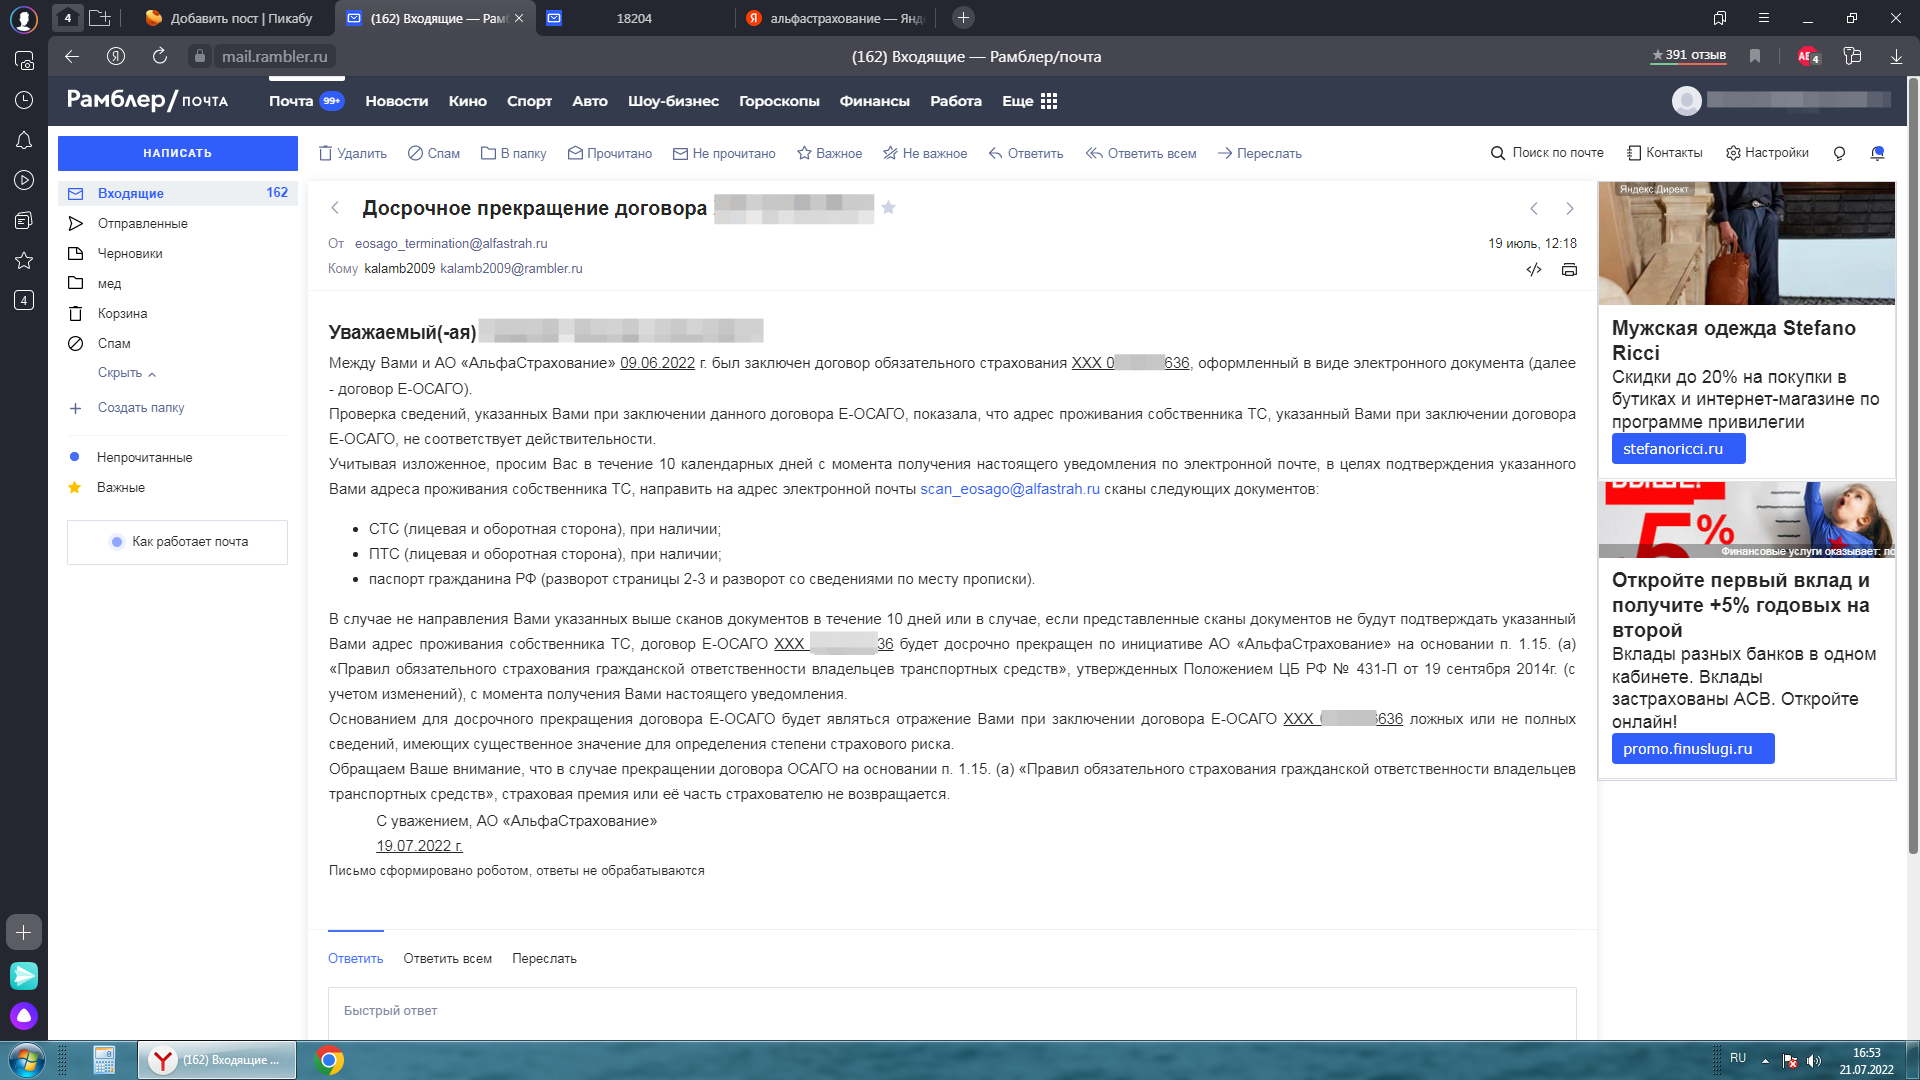Click the НАПИСАТЬ compose button
The height and width of the screenshot is (1080, 1920).
(x=178, y=153)
